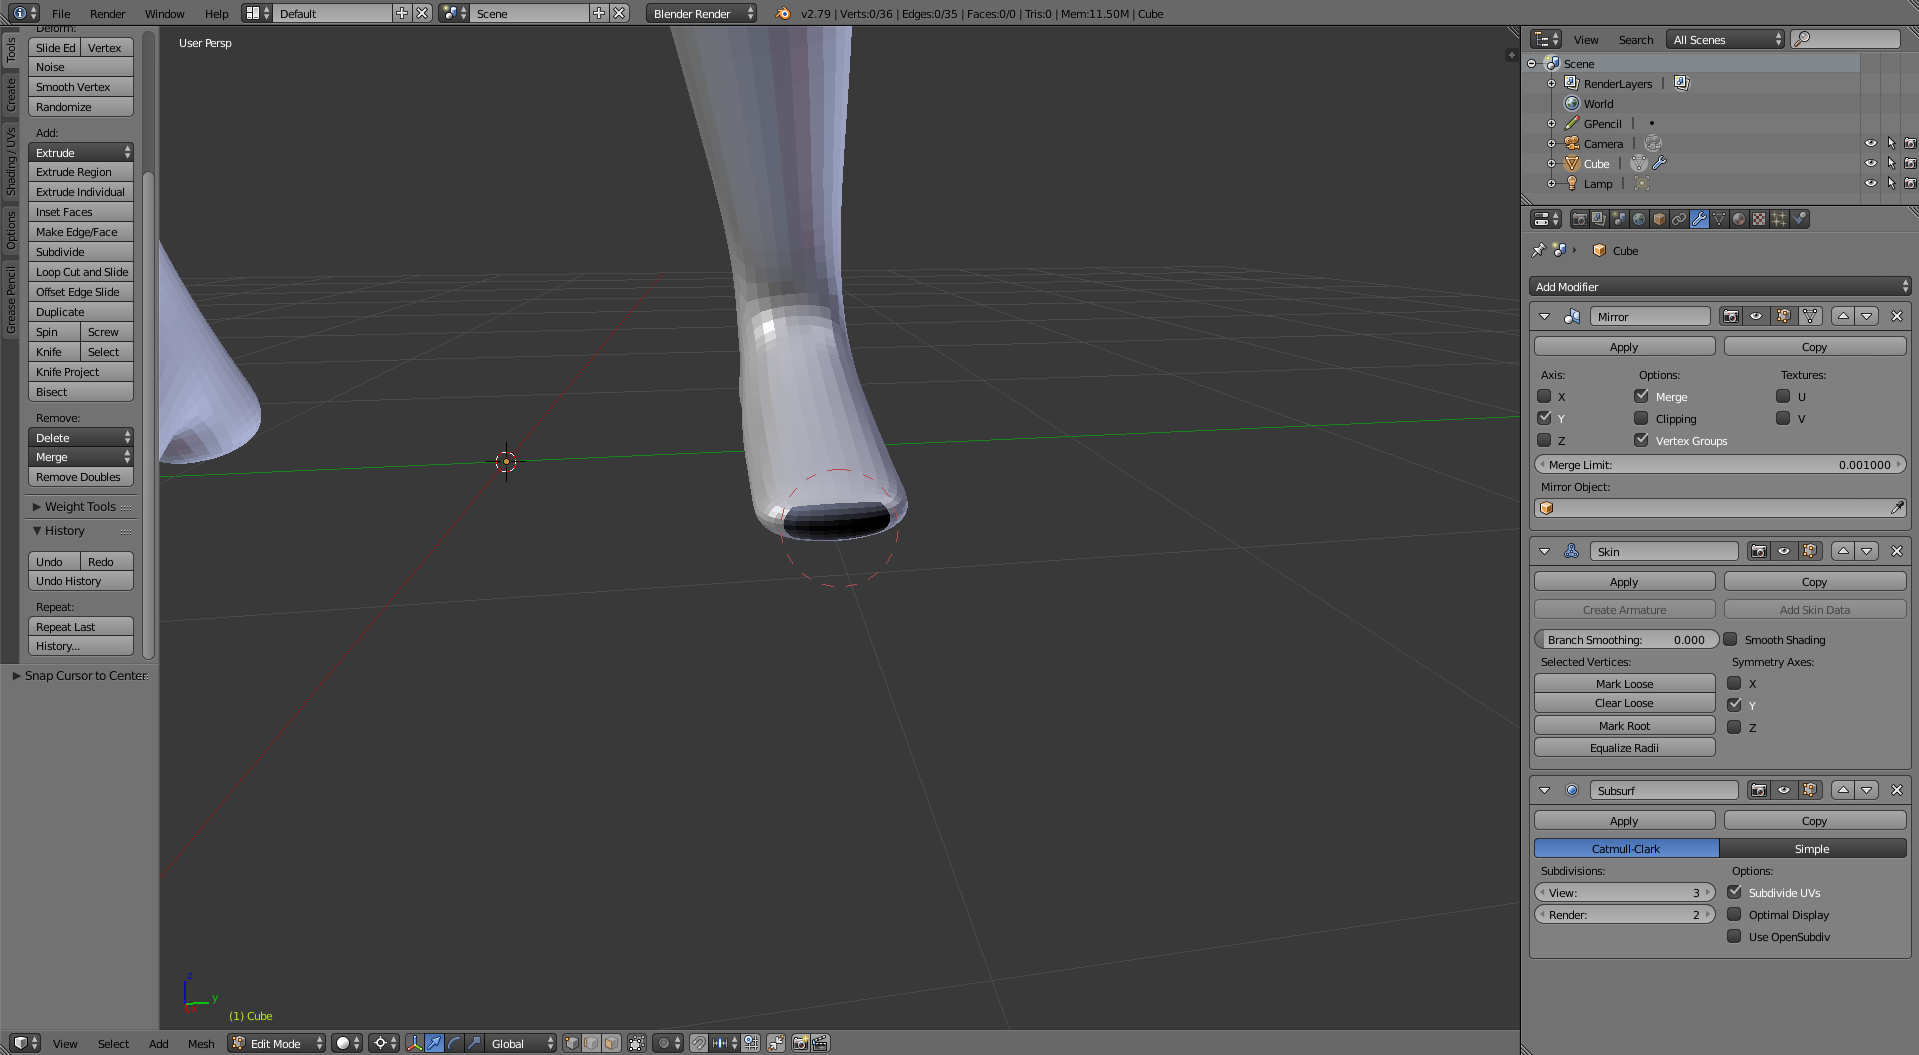Open the Mesh Data triangle tab
The image size is (1919, 1055).
click(1719, 219)
